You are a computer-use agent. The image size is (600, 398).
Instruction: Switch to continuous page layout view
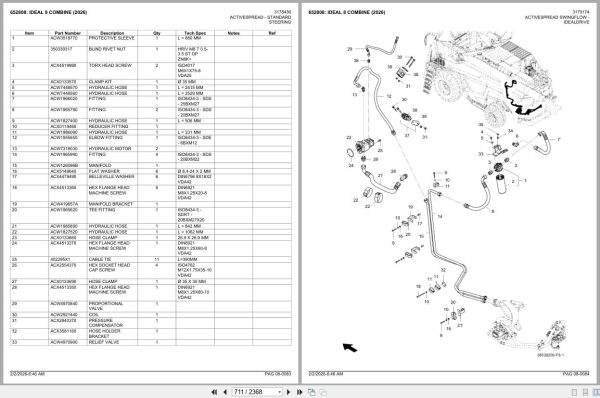click(x=585, y=392)
